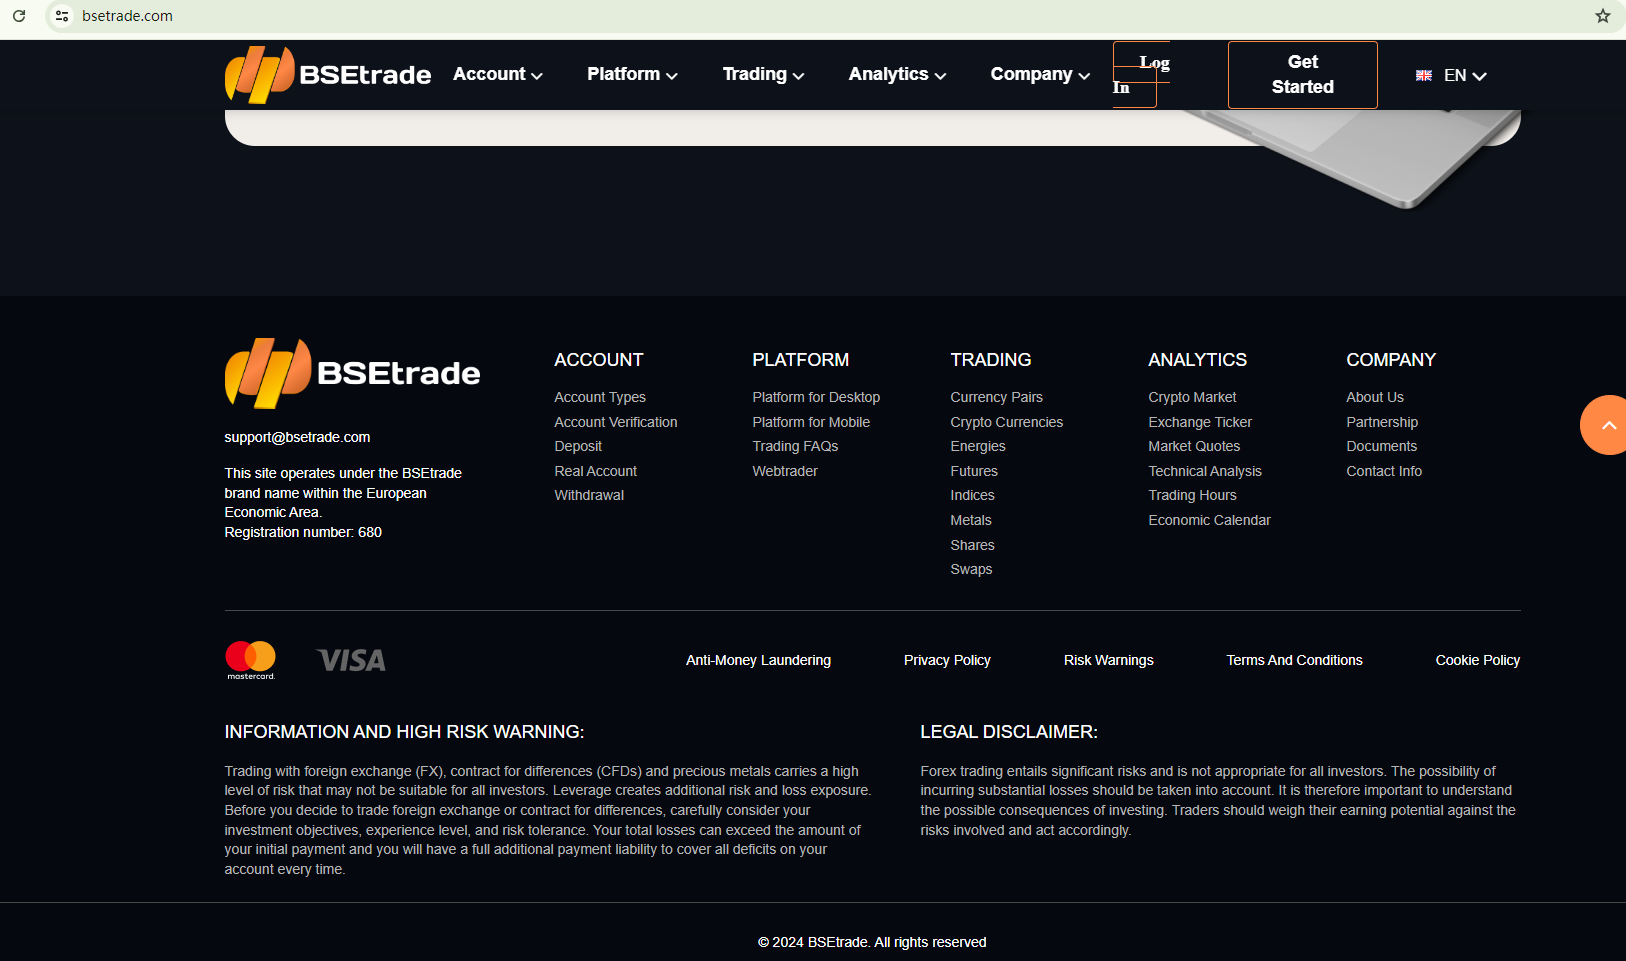Click the BSEtrade logo in the footer
The width and height of the screenshot is (1626, 961).
tap(352, 373)
